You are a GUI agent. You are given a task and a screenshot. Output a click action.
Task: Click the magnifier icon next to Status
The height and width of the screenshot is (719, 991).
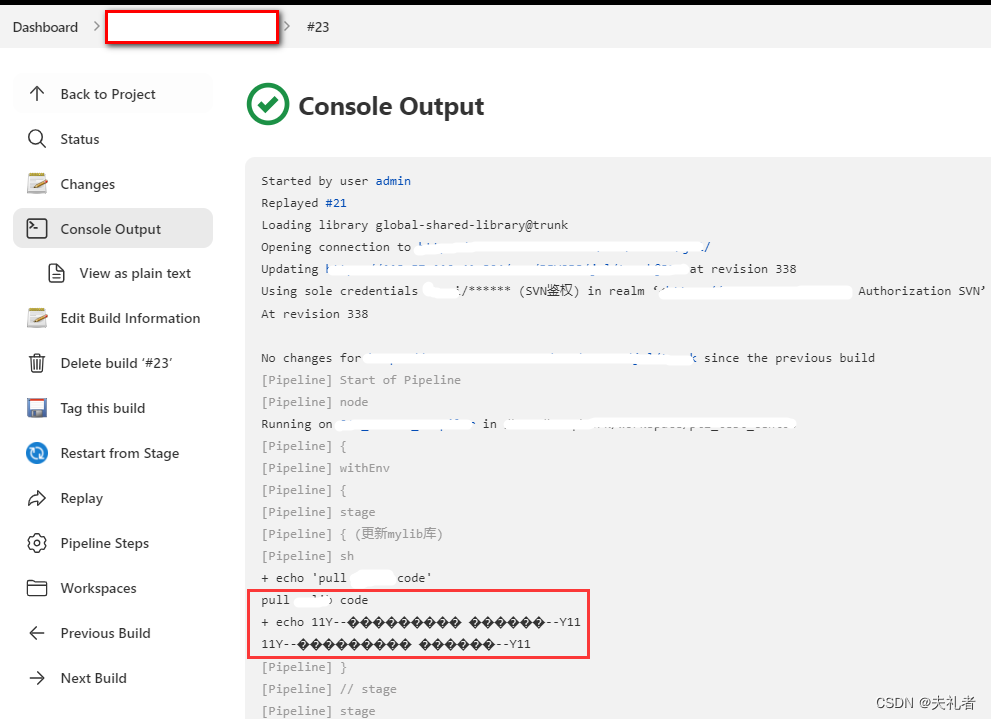pos(37,139)
